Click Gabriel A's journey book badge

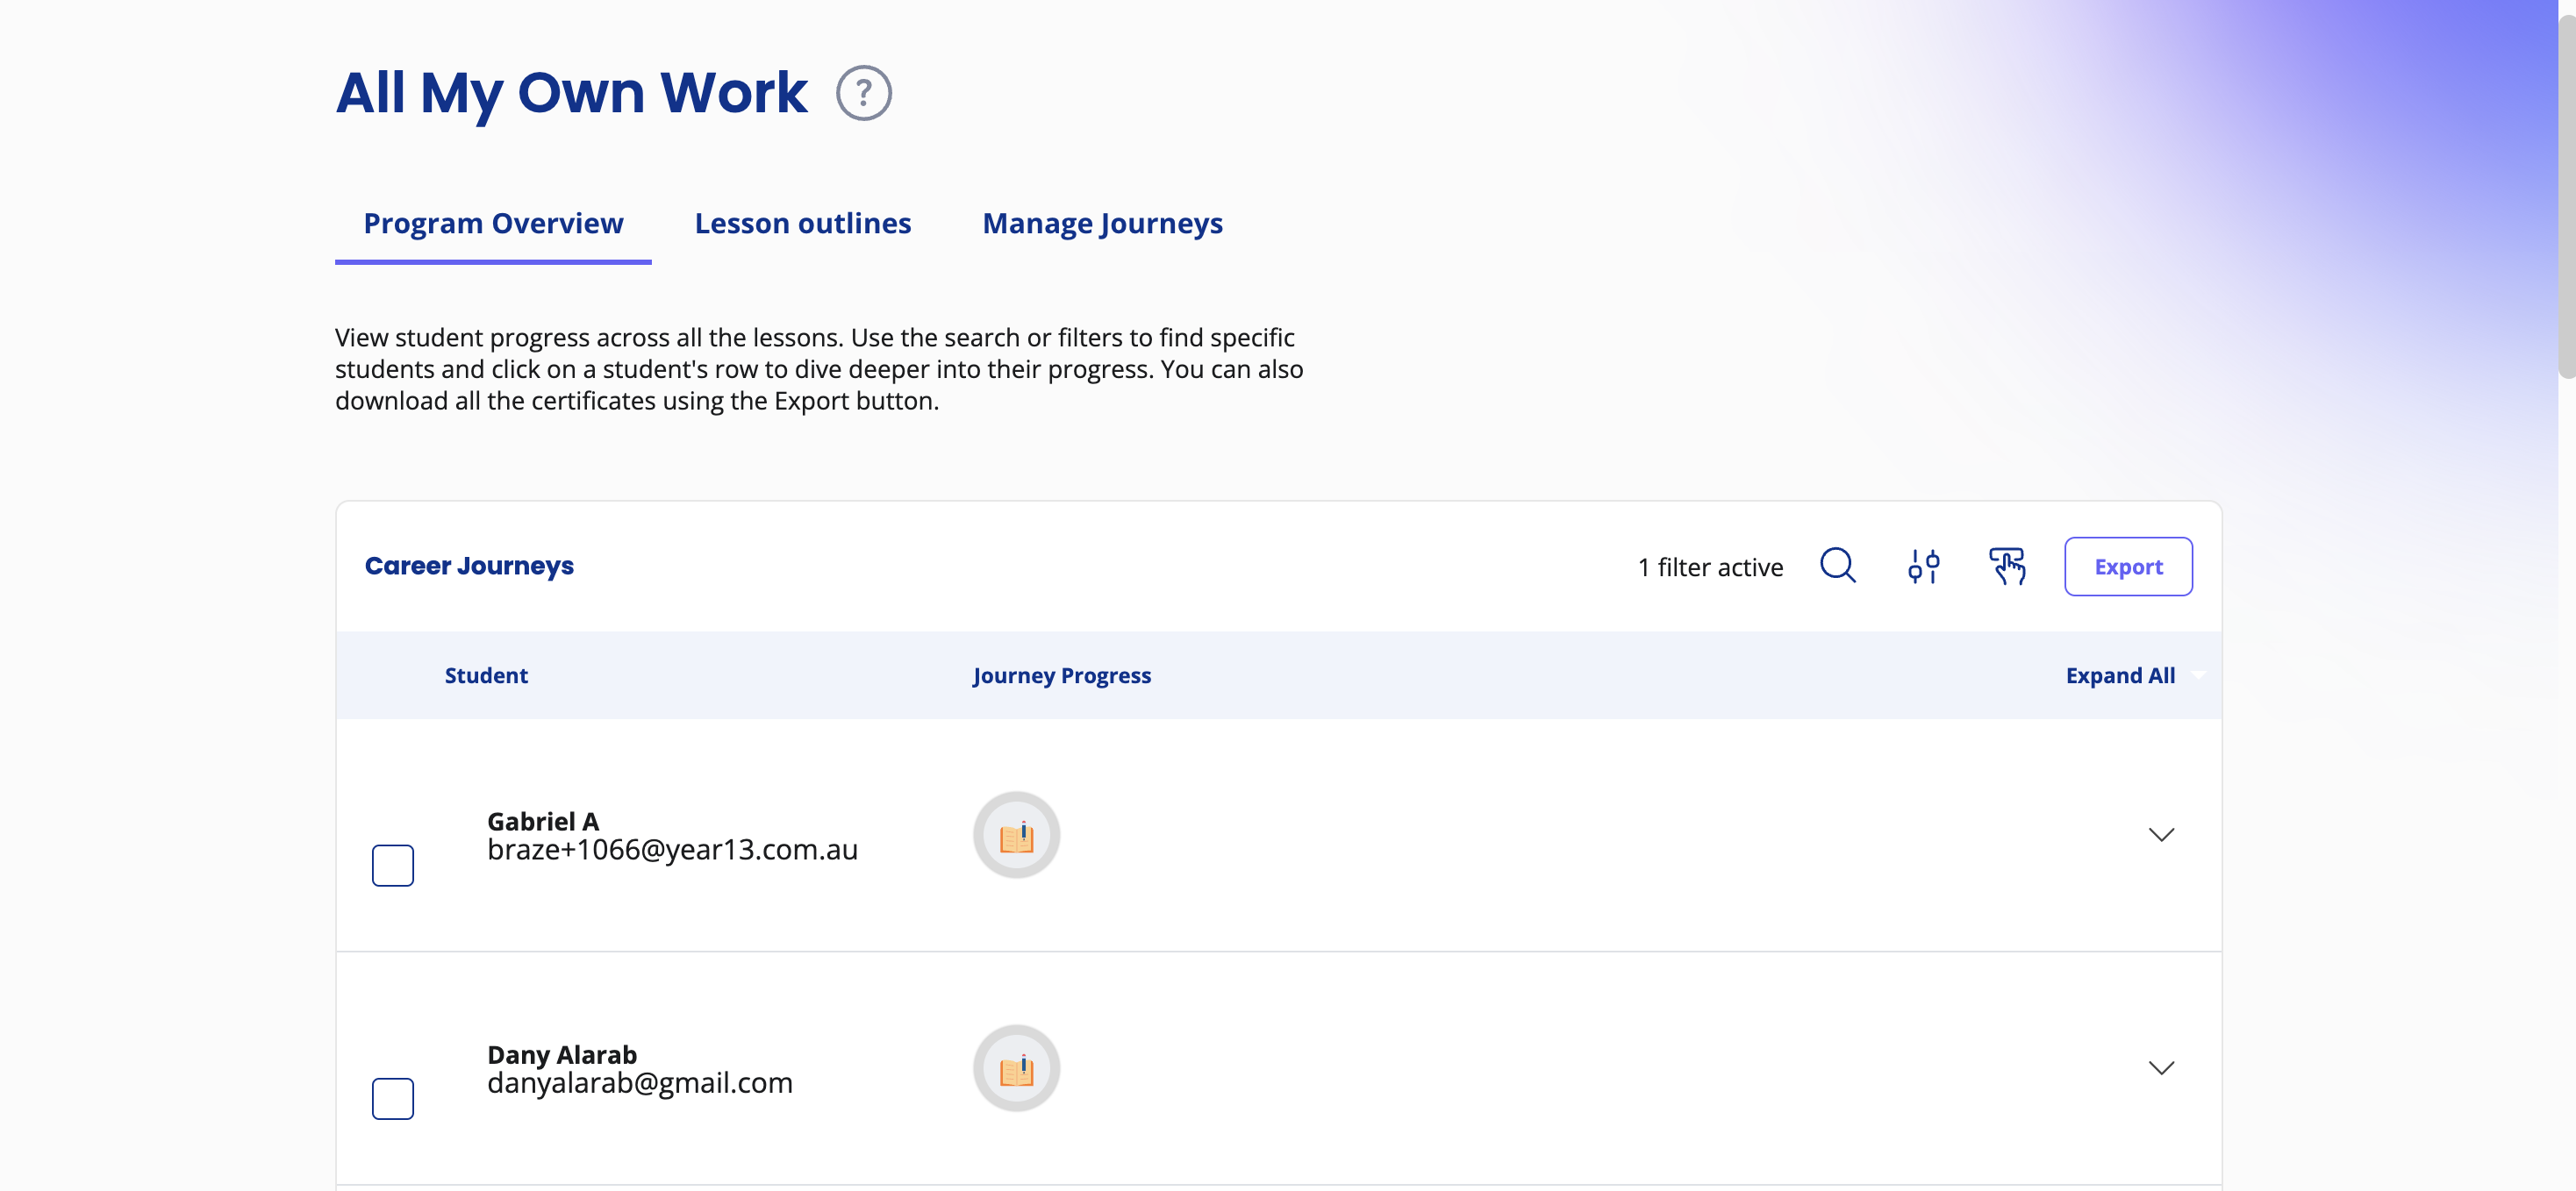point(1016,835)
